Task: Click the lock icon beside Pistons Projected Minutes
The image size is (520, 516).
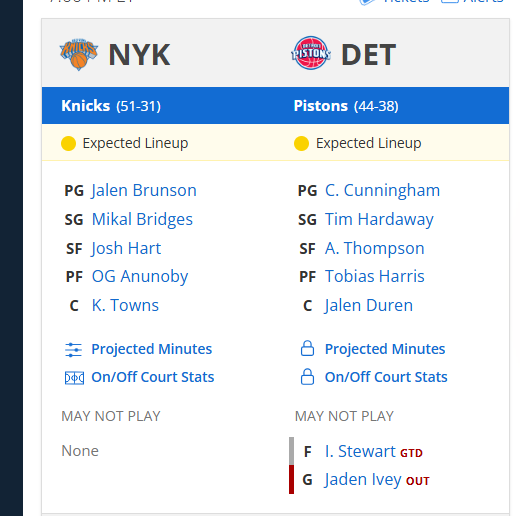Action: pos(307,349)
